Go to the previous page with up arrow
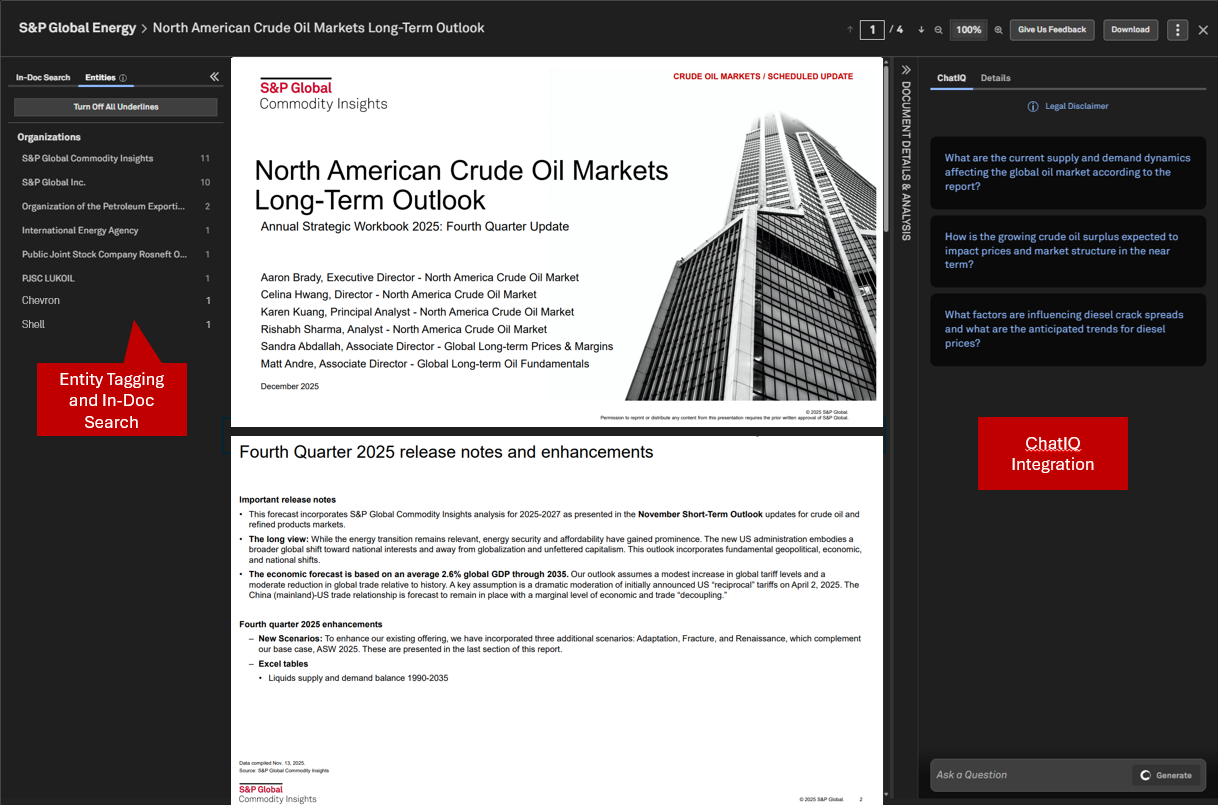 850,30
